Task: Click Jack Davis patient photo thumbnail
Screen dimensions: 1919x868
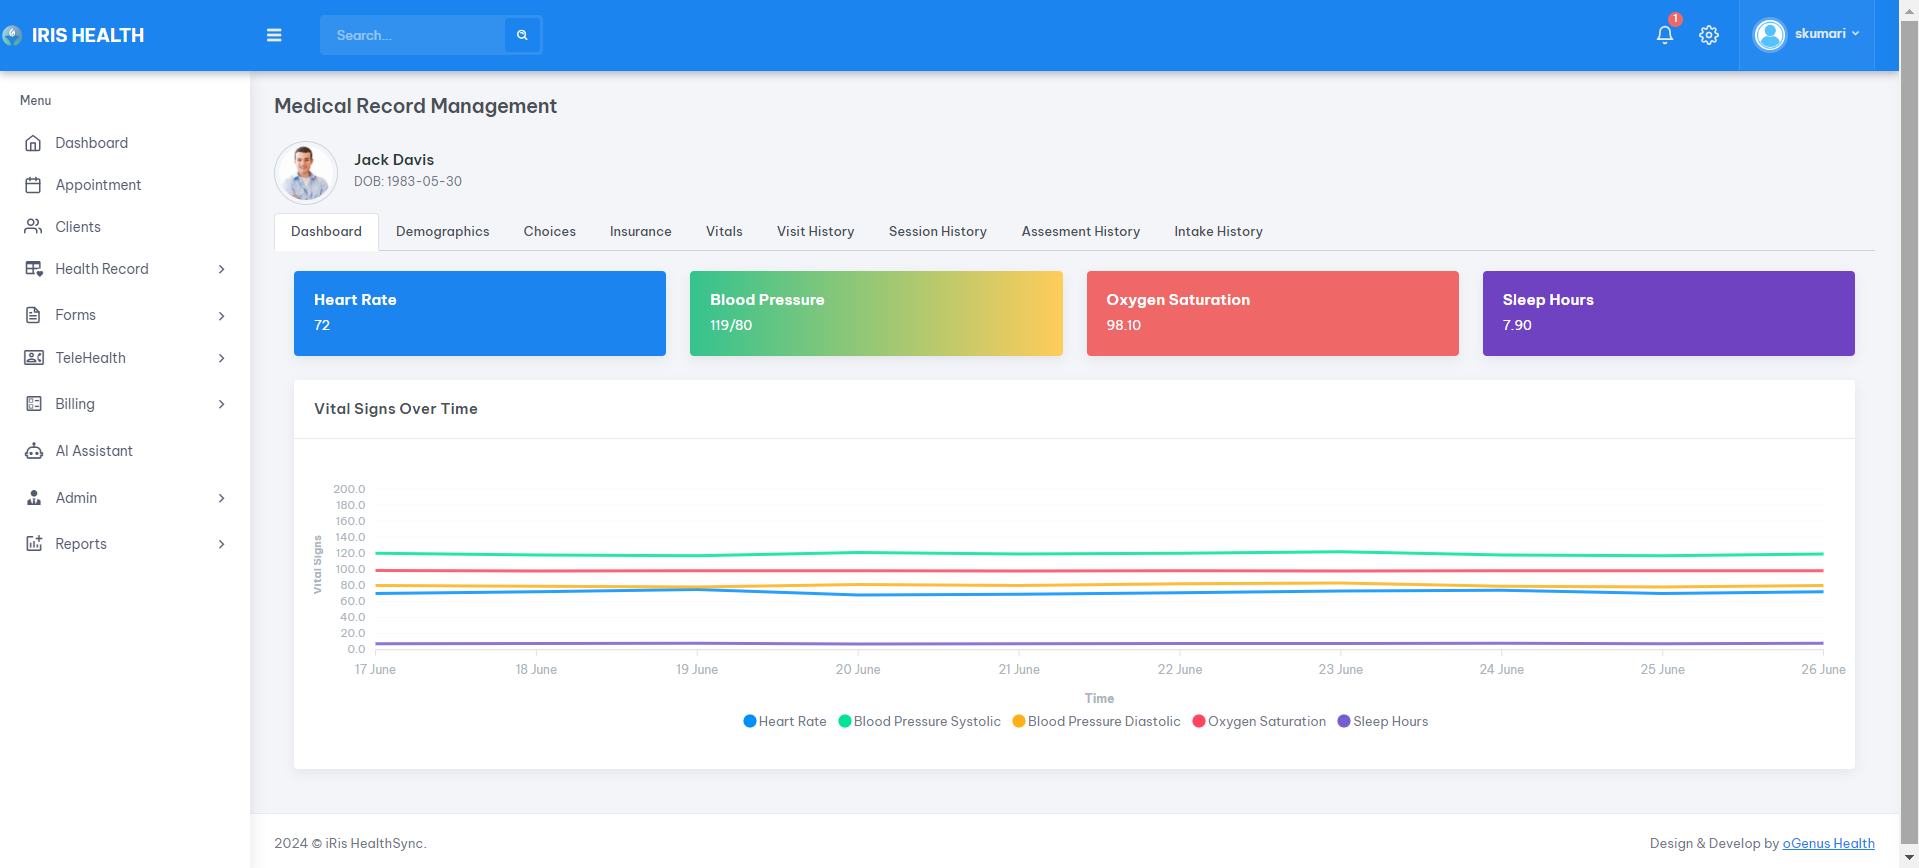Action: [x=306, y=173]
